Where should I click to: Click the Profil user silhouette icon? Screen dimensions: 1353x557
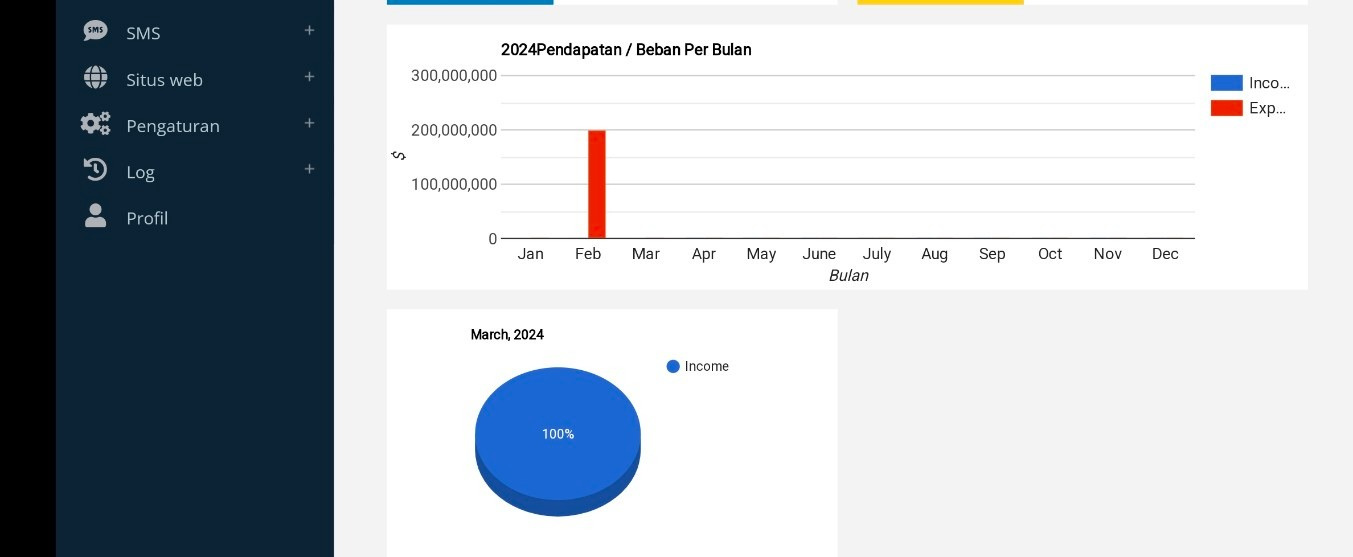pos(95,216)
